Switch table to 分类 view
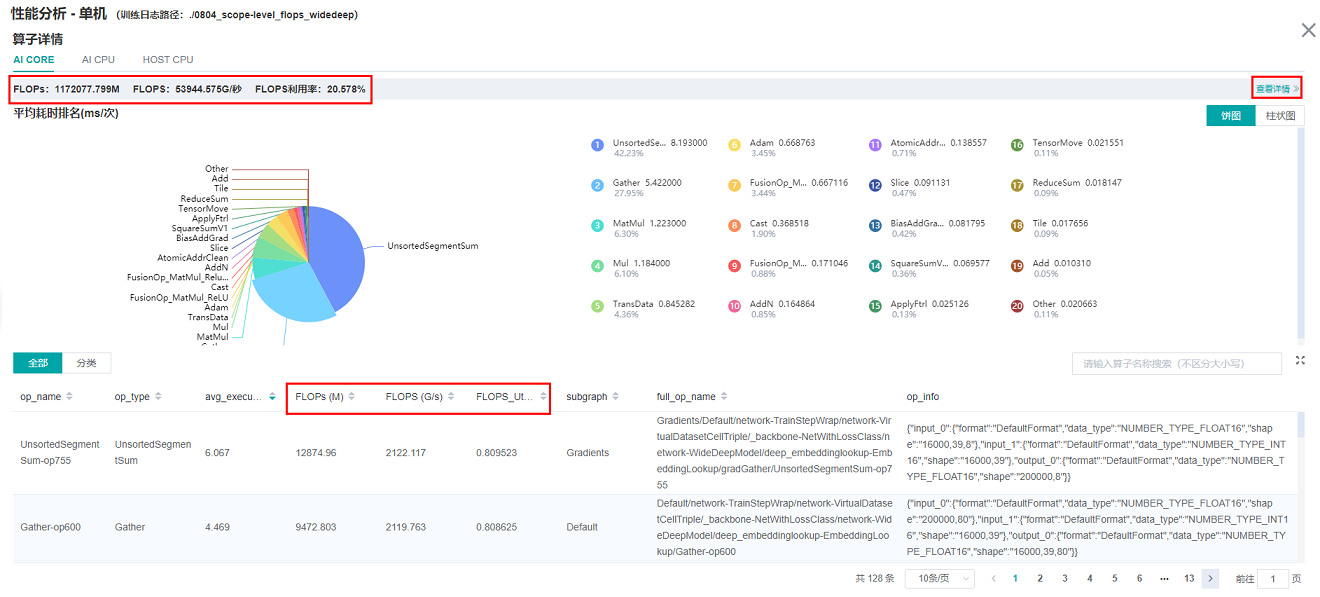The height and width of the screenshot is (597, 1320). coord(86,363)
